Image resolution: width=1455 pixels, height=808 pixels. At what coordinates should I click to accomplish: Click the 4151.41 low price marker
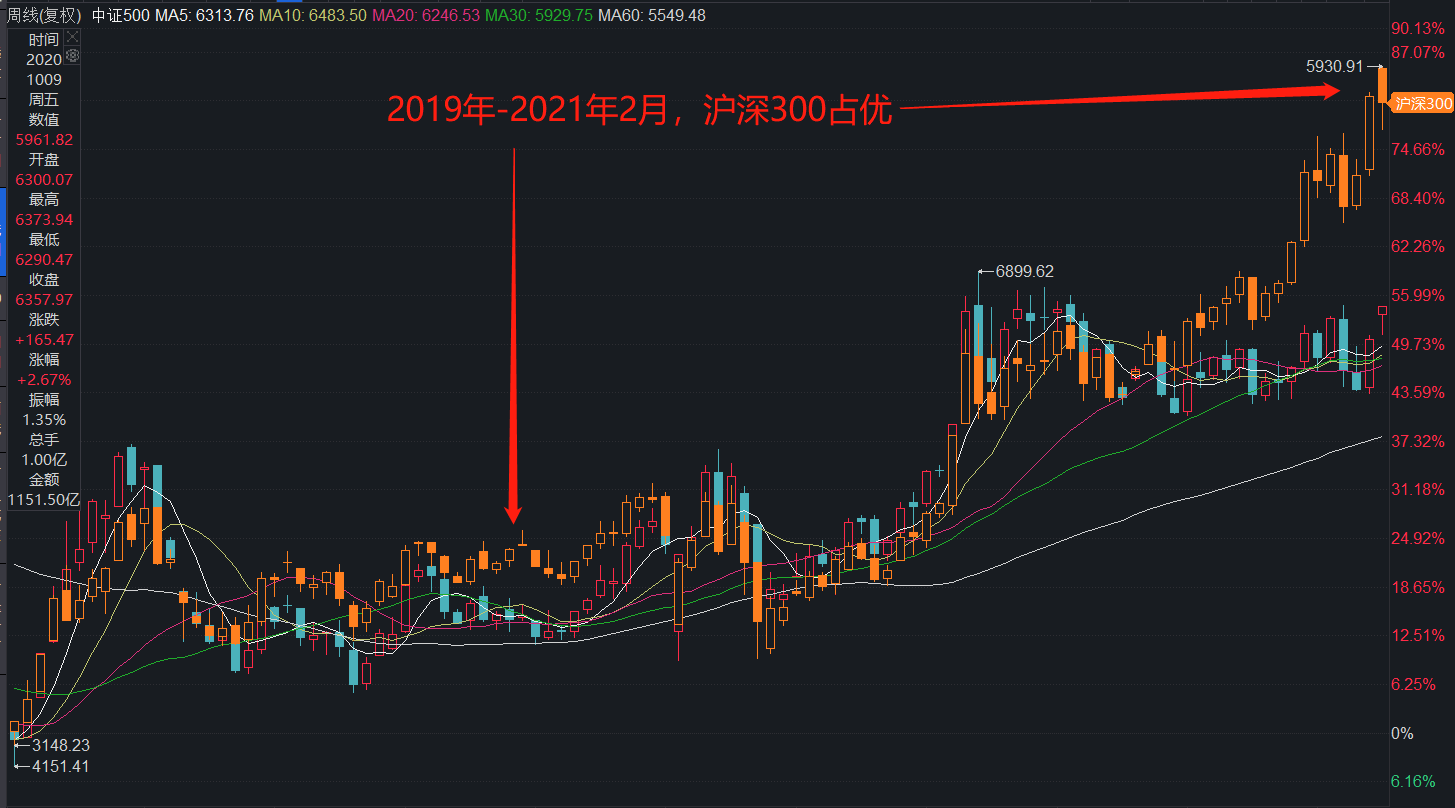pos(61,766)
